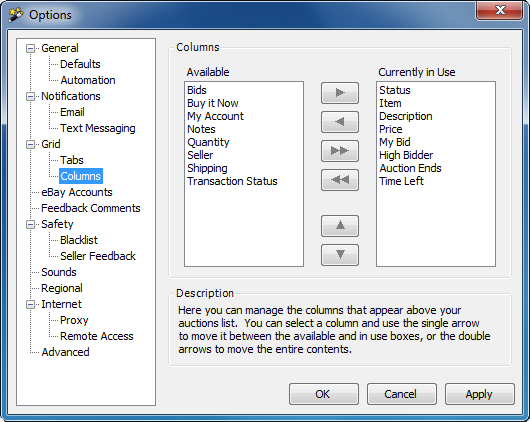
Task: Close the Options dialog
Action: pos(500,10)
